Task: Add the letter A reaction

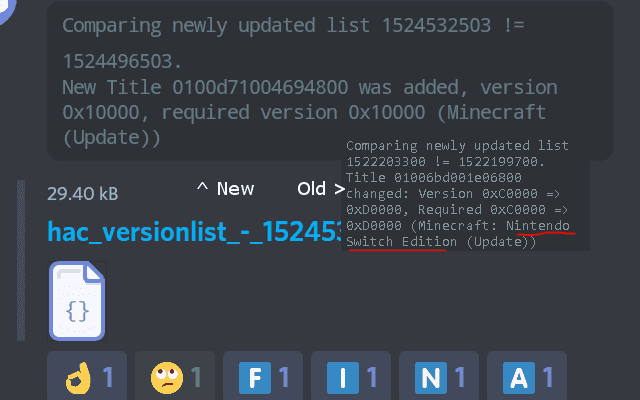Action: [x=527, y=377]
